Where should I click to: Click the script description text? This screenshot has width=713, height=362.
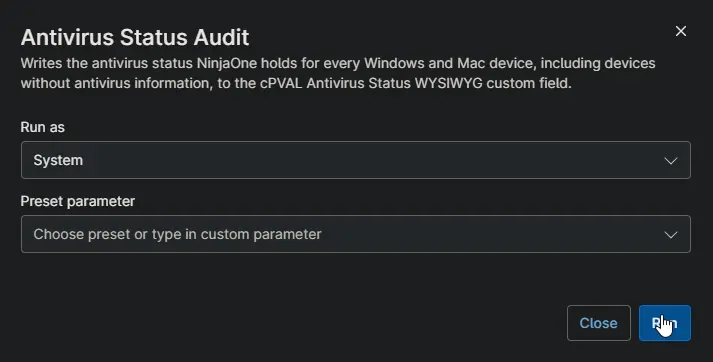tap(338, 73)
